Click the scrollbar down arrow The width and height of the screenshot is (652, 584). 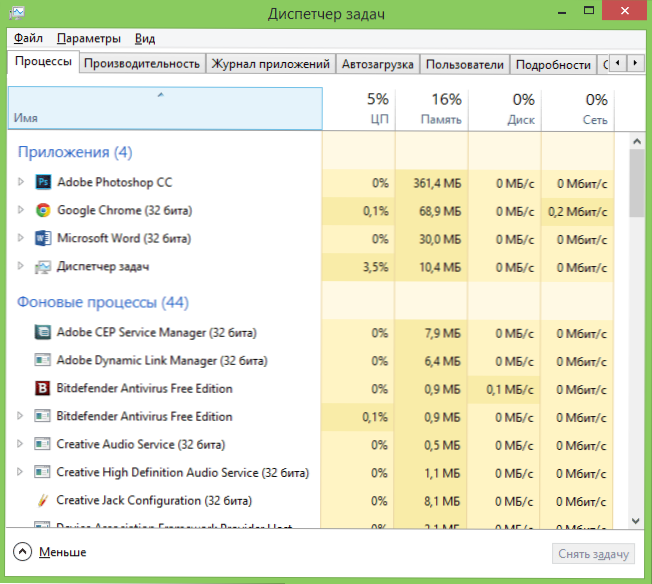636,520
